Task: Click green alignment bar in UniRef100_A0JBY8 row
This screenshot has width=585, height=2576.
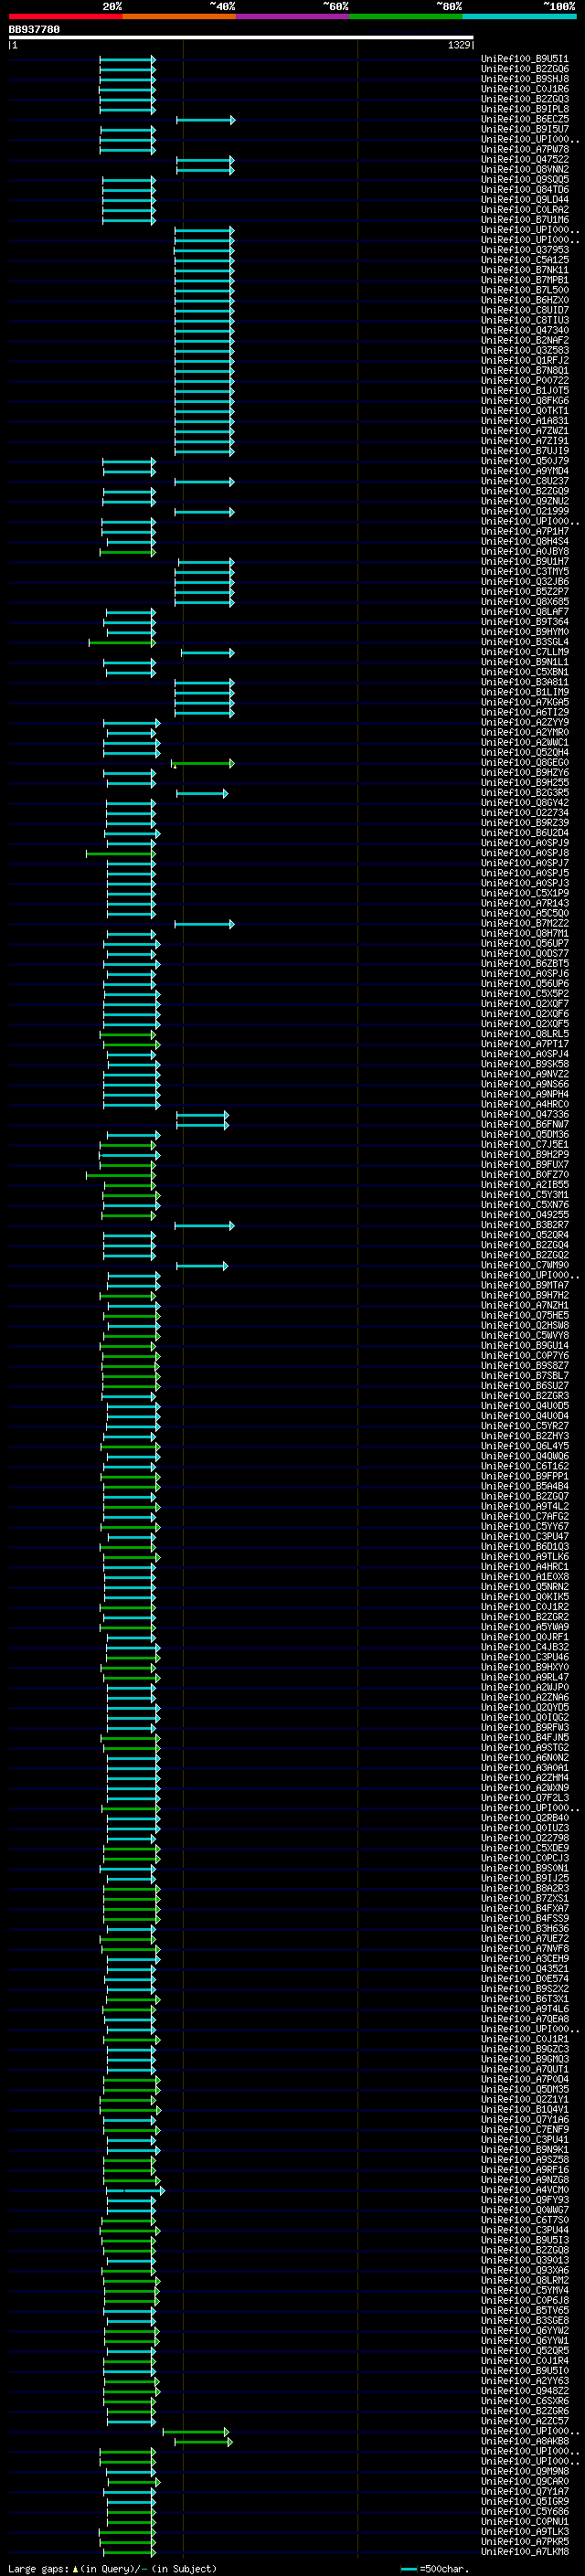Action: tap(128, 552)
